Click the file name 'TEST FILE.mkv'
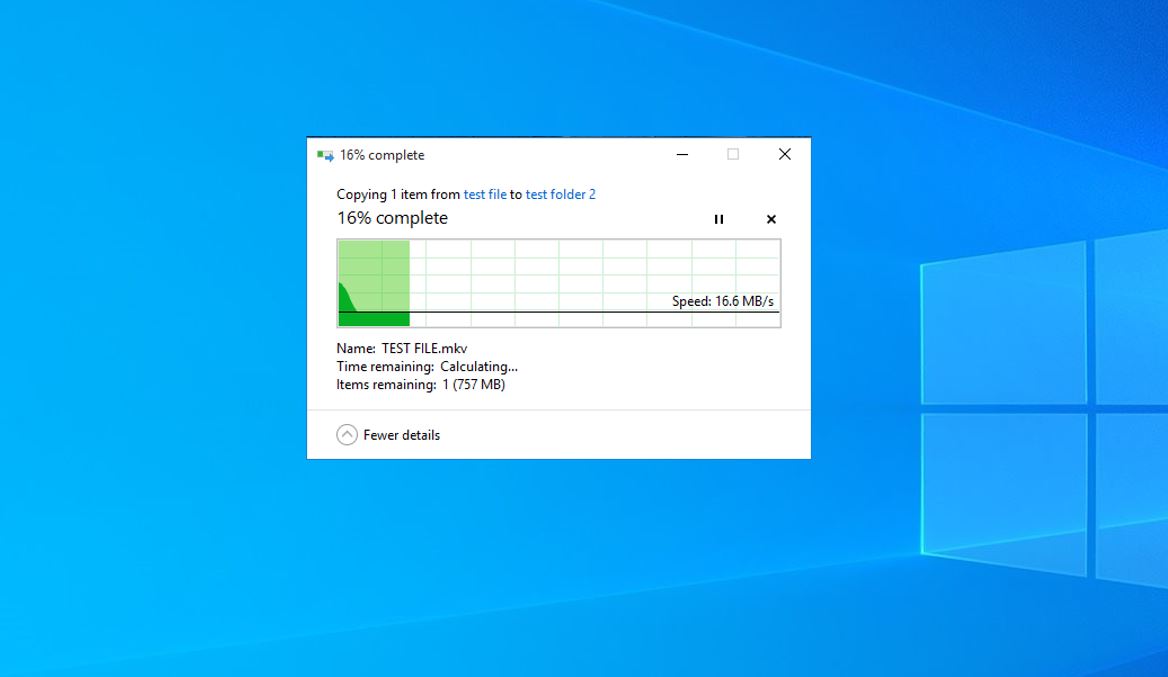 point(425,349)
